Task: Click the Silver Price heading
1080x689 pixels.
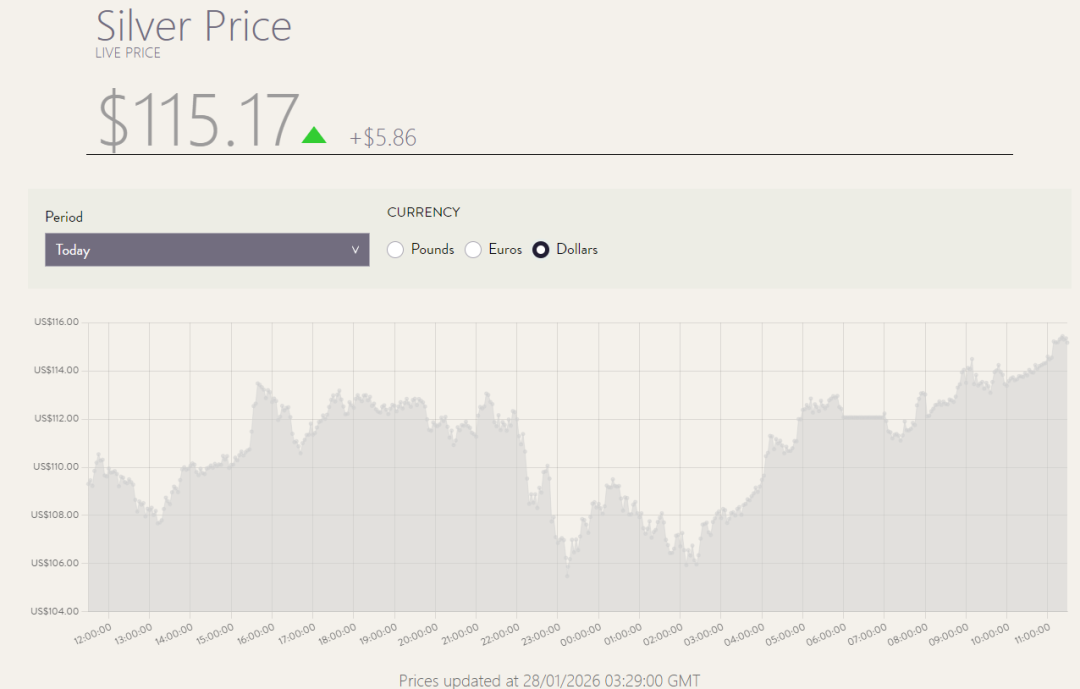Action: coord(194,25)
